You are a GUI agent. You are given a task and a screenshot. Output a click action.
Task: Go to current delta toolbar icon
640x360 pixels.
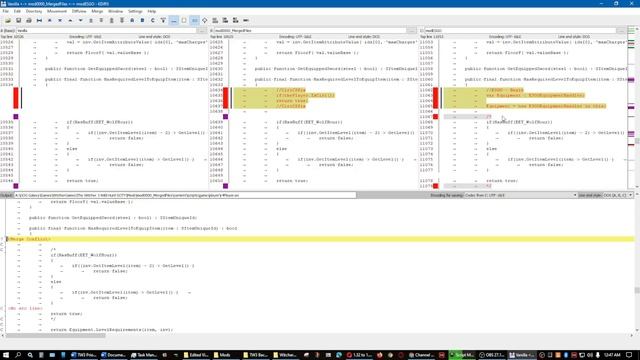point(39,20)
